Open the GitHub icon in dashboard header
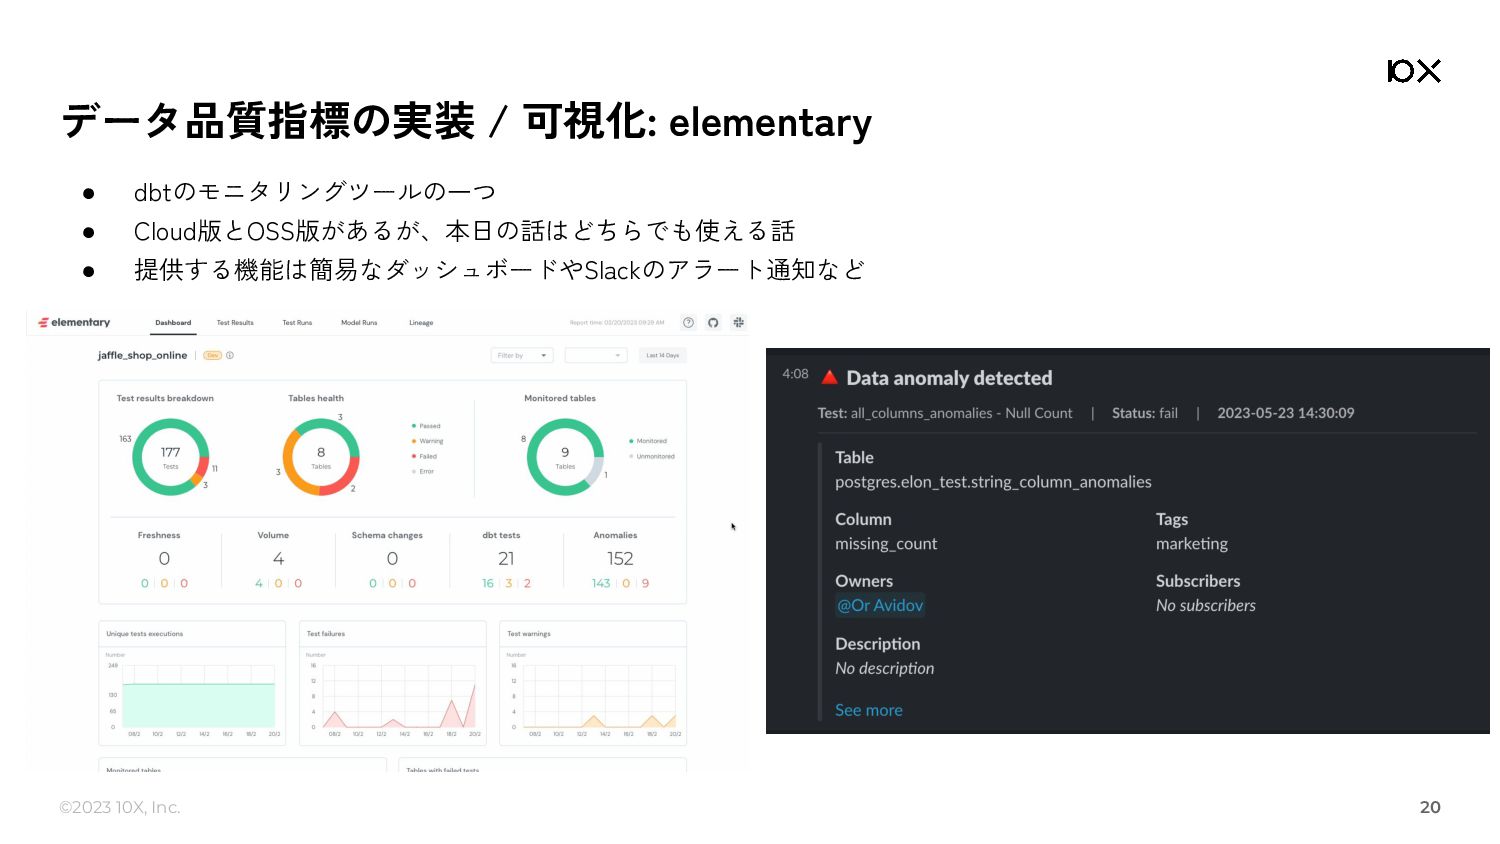Image resolution: width=1500 pixels, height=844 pixels. [713, 322]
